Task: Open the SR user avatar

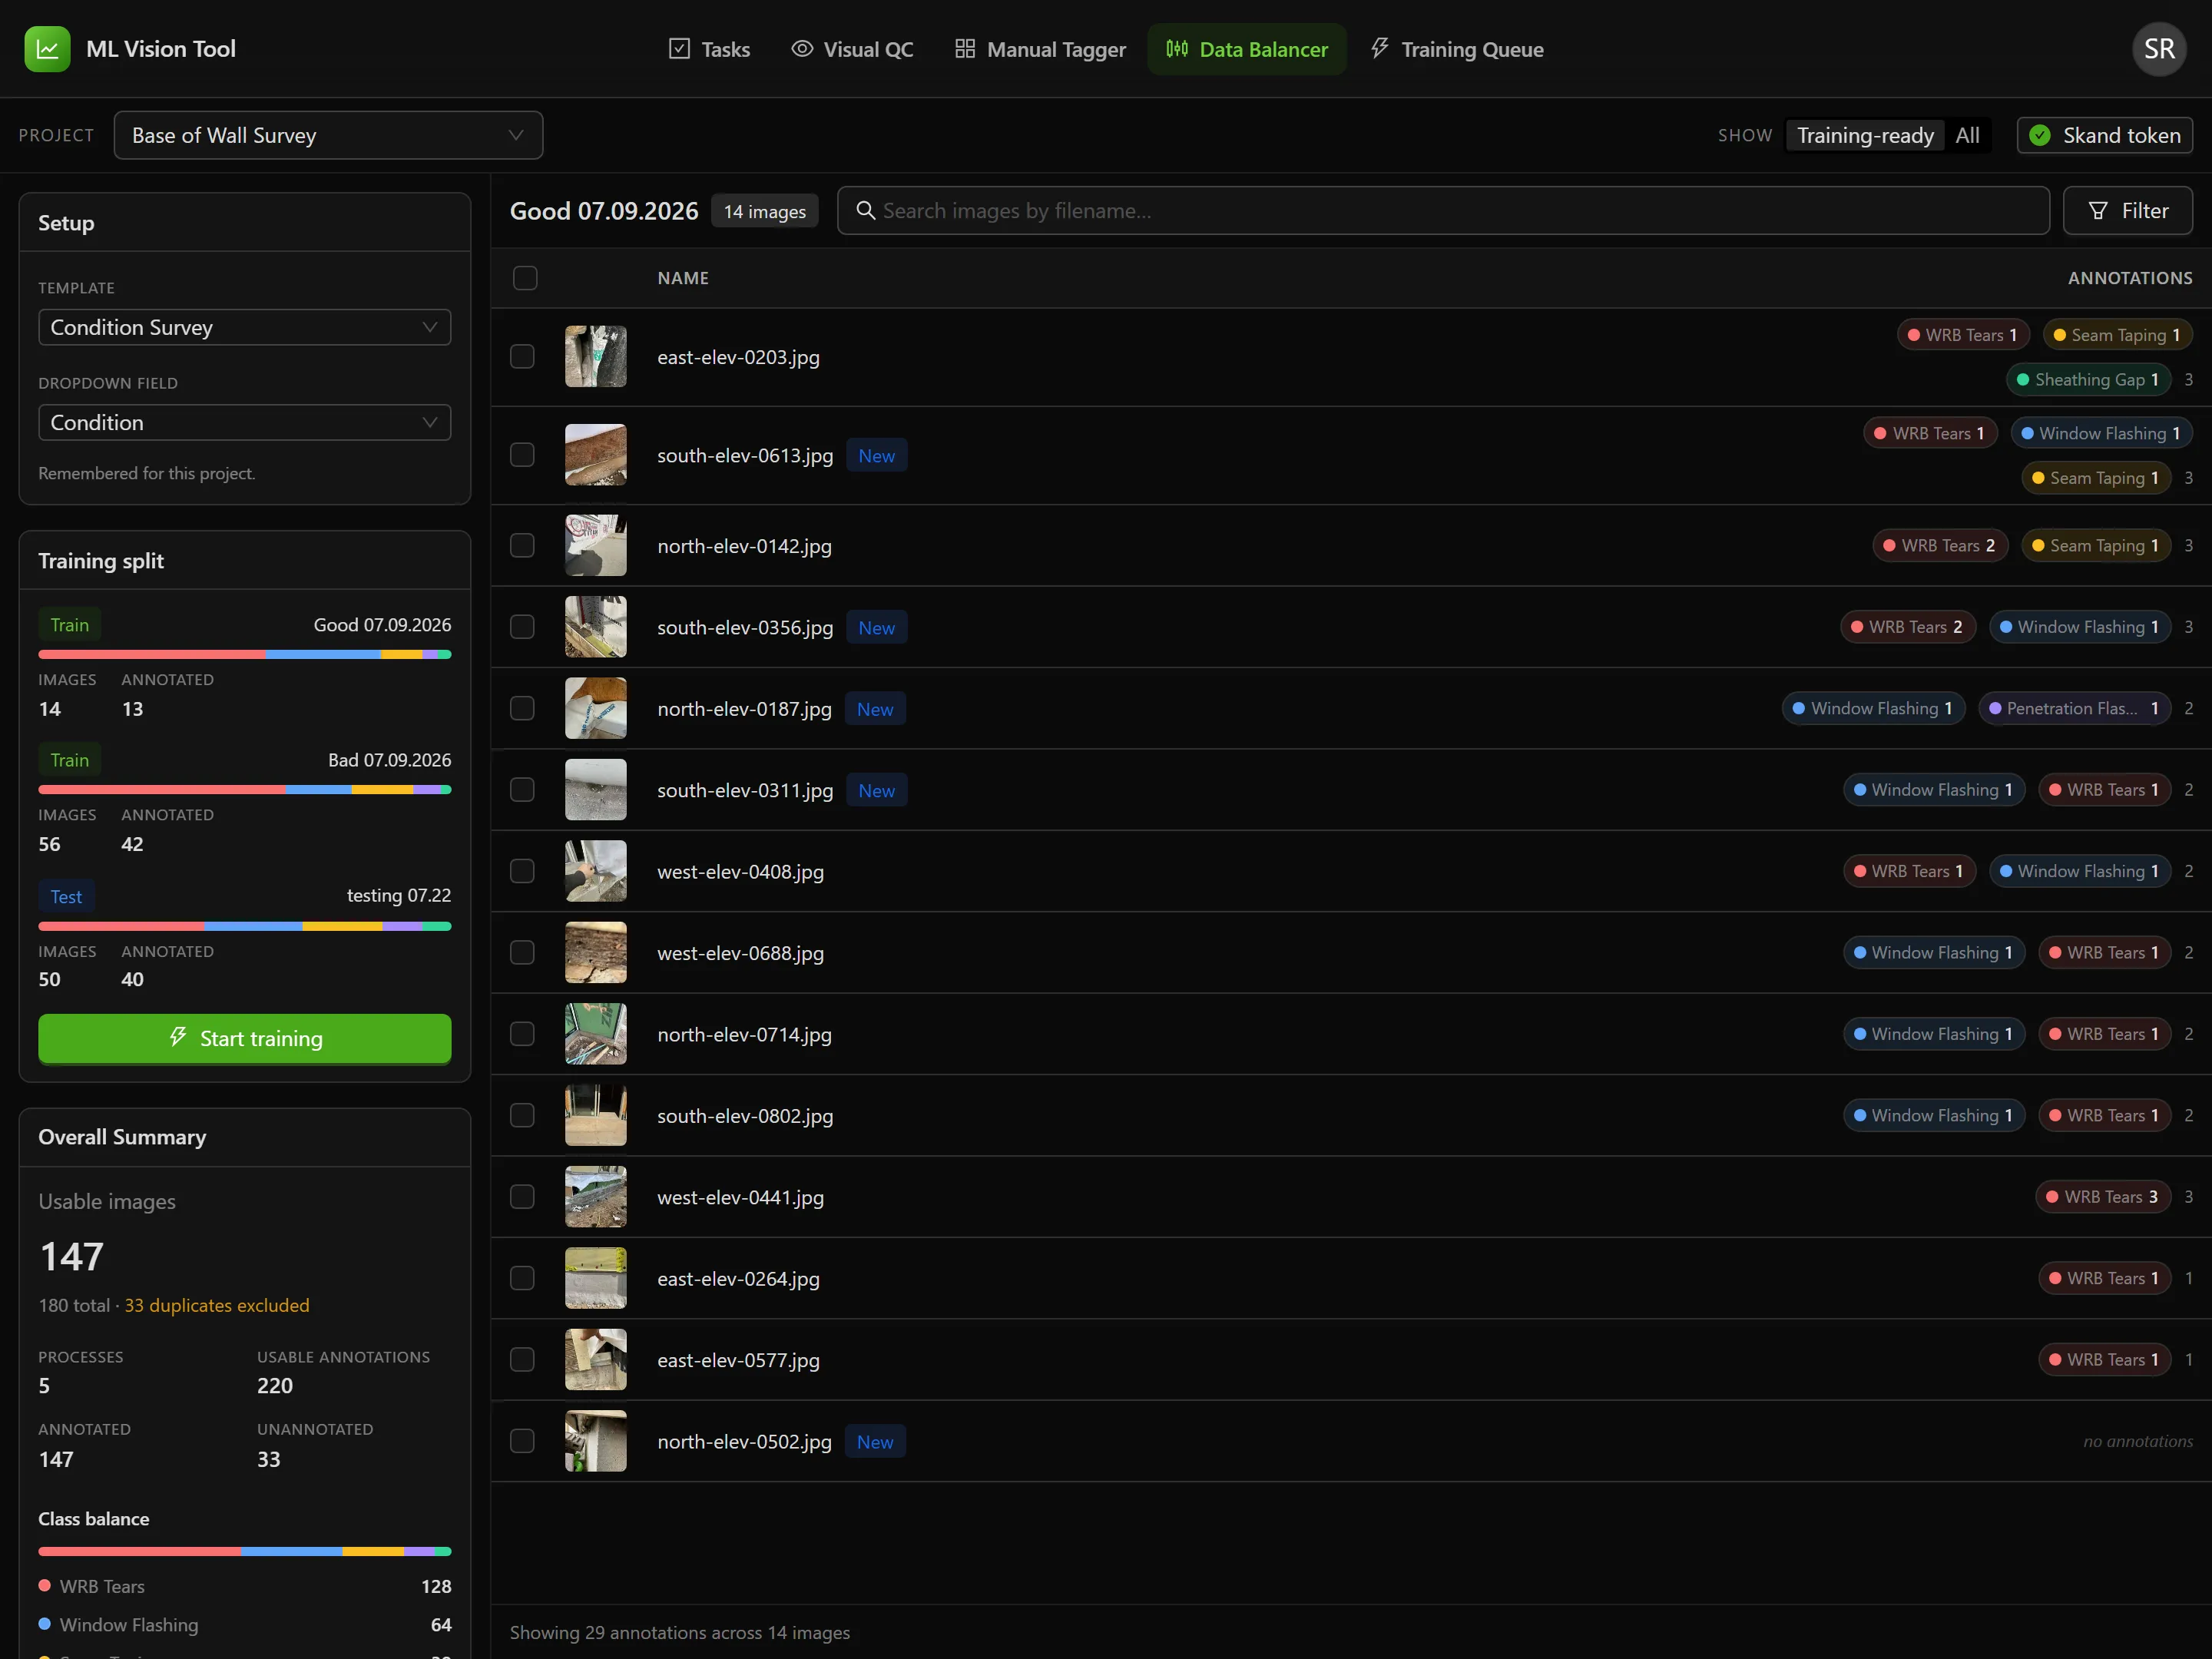Action: (2159, 49)
